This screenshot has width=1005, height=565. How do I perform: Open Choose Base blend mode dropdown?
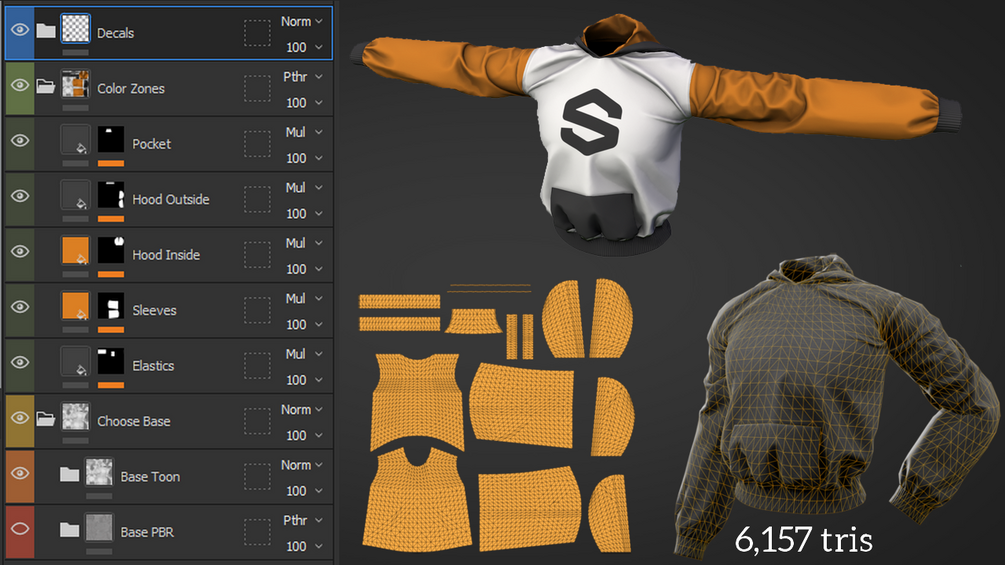302,409
